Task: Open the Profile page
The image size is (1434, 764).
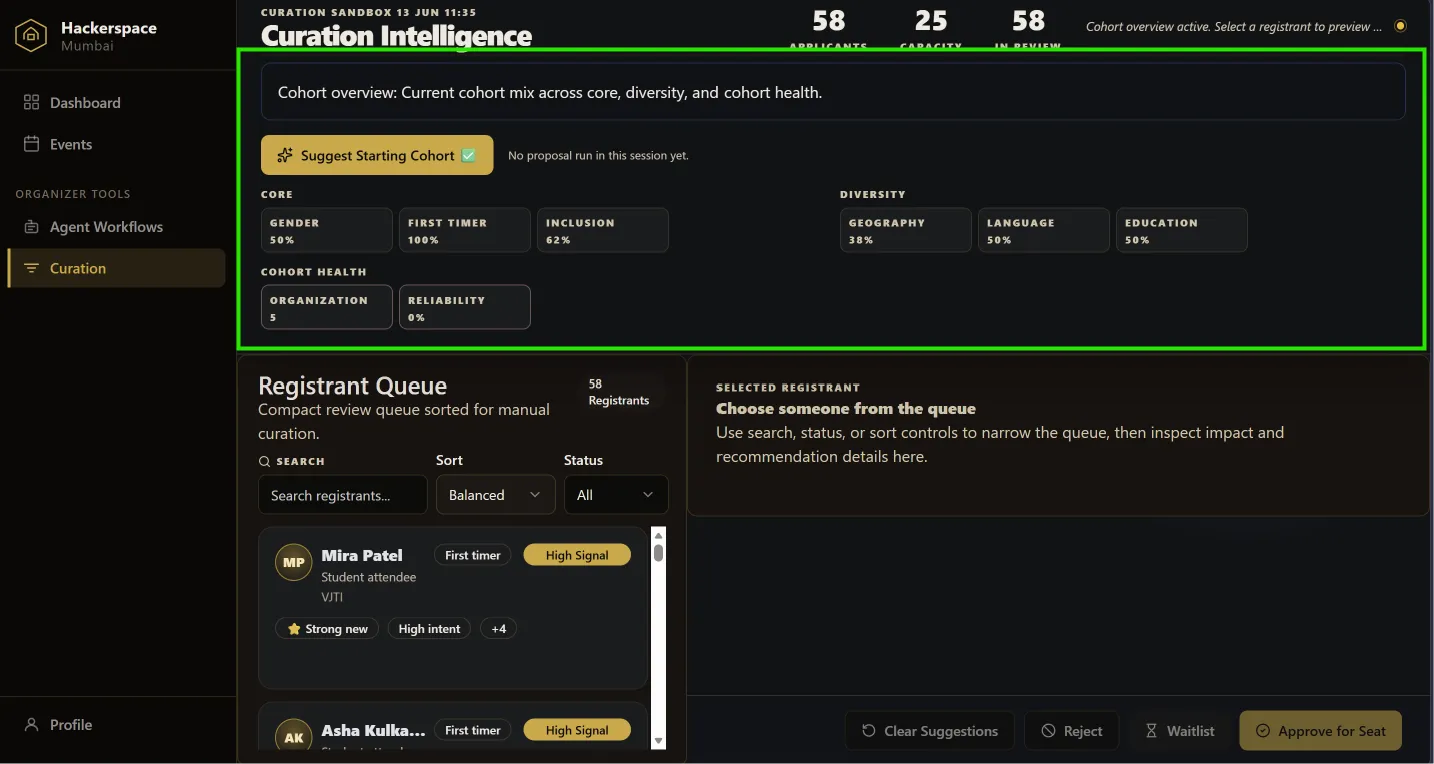Action: [116, 725]
